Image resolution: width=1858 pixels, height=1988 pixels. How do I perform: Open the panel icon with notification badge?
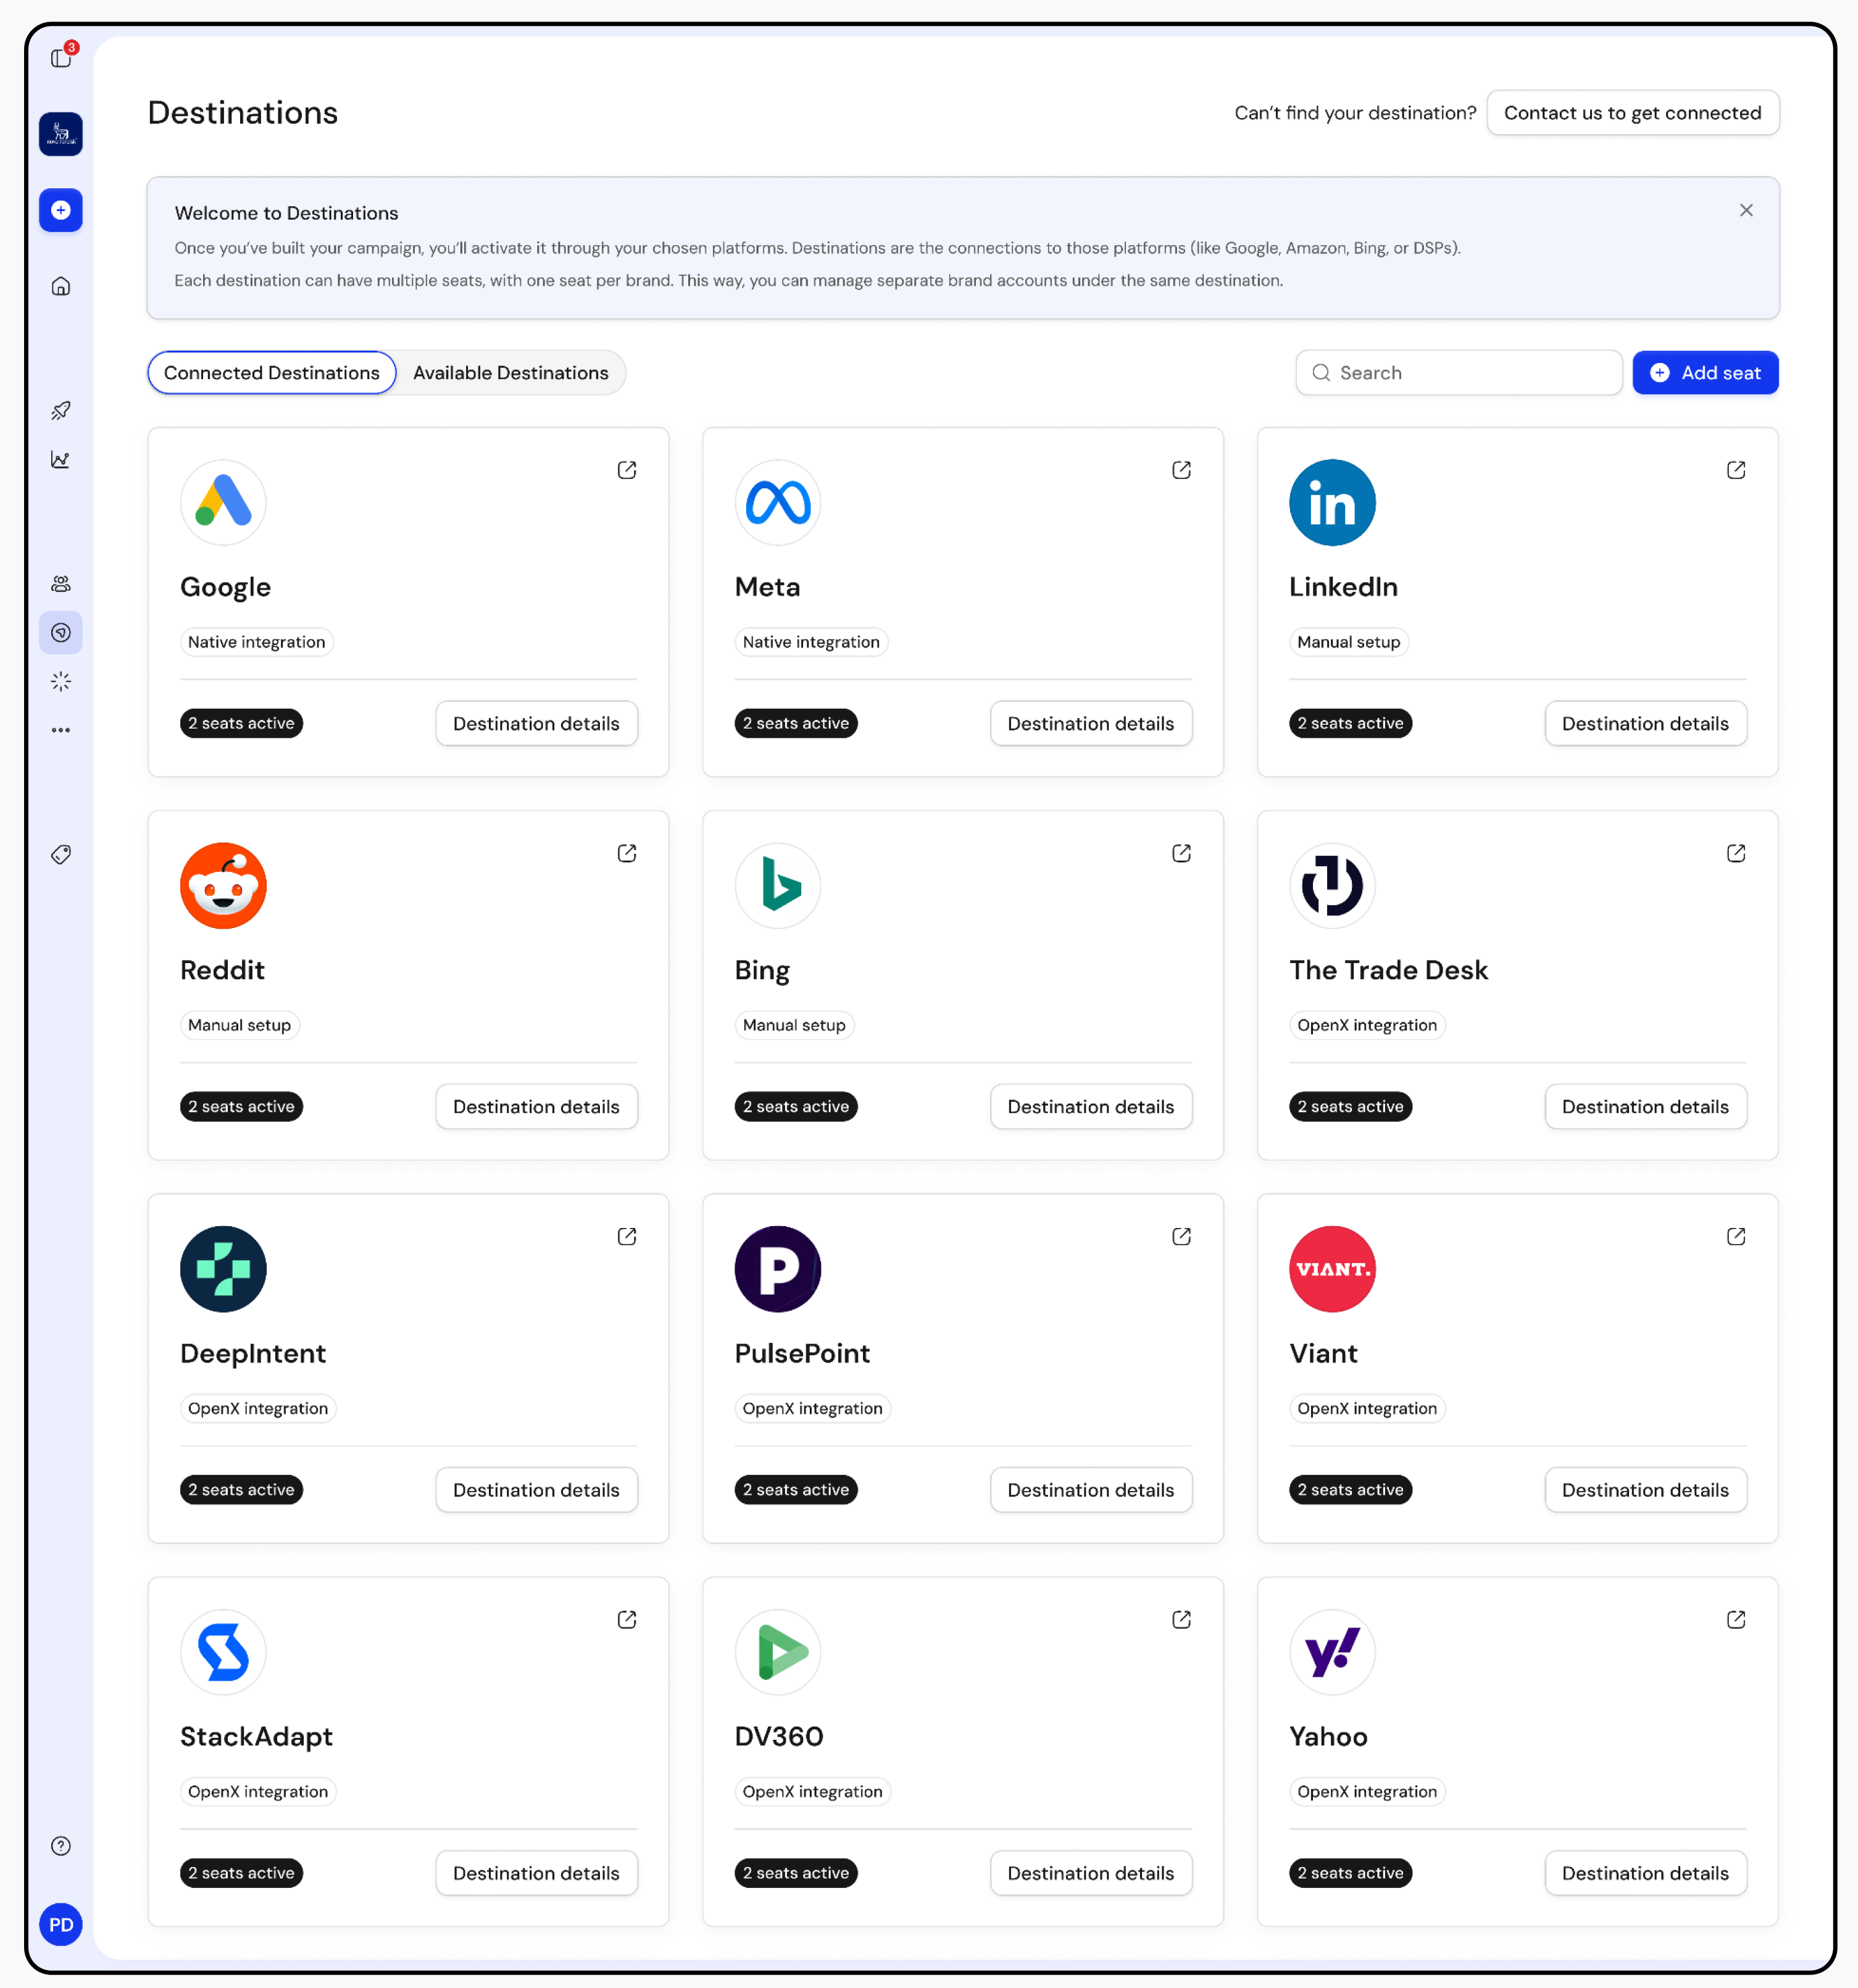point(61,58)
